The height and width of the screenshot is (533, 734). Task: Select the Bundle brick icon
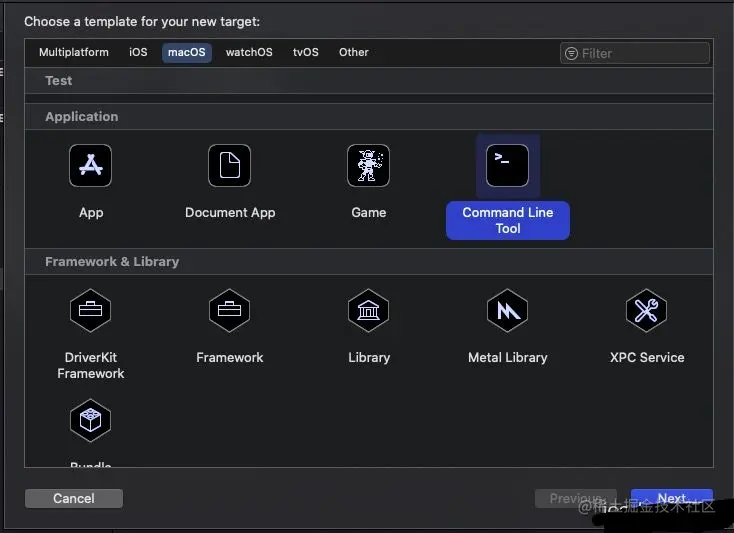click(90, 420)
